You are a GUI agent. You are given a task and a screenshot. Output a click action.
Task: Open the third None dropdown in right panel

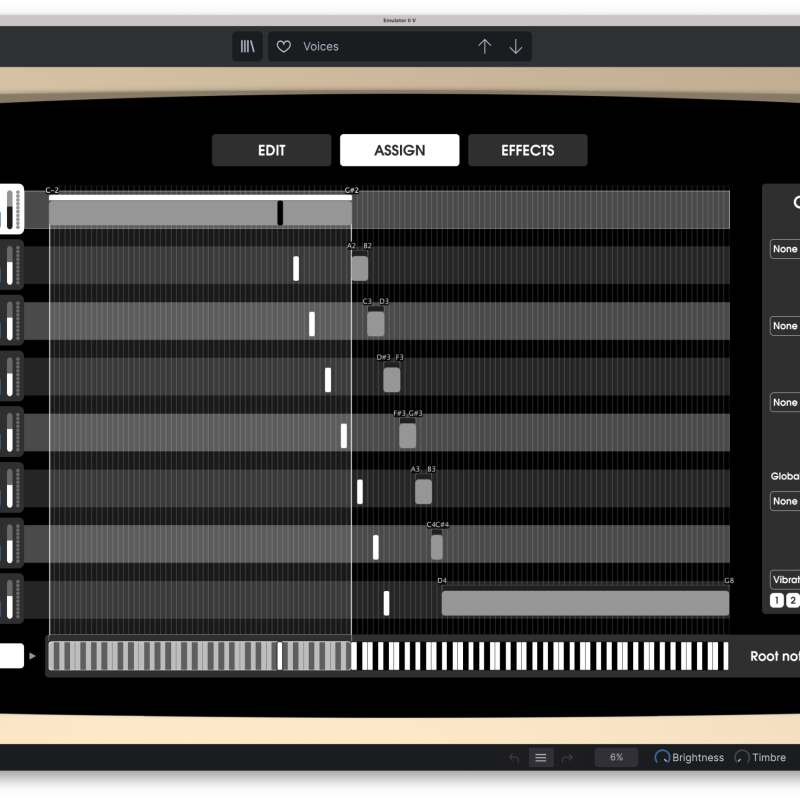click(x=785, y=402)
